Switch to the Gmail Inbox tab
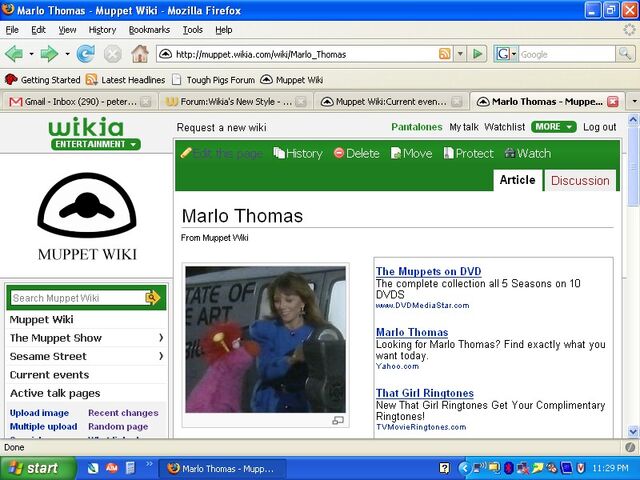640x480 pixels. (x=78, y=102)
